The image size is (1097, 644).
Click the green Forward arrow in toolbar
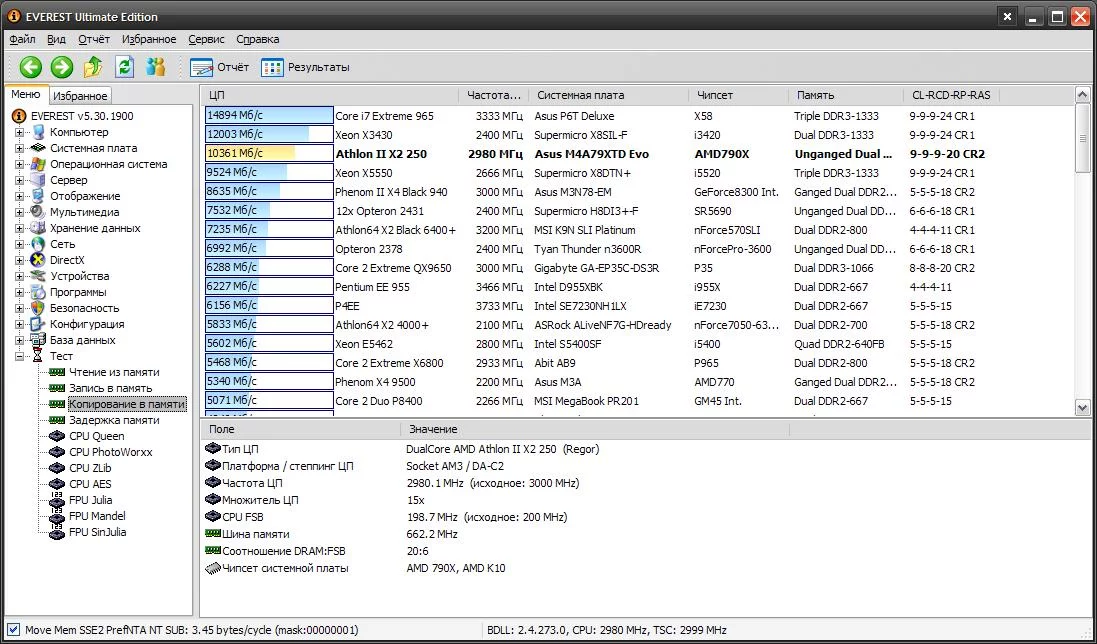(x=62, y=67)
